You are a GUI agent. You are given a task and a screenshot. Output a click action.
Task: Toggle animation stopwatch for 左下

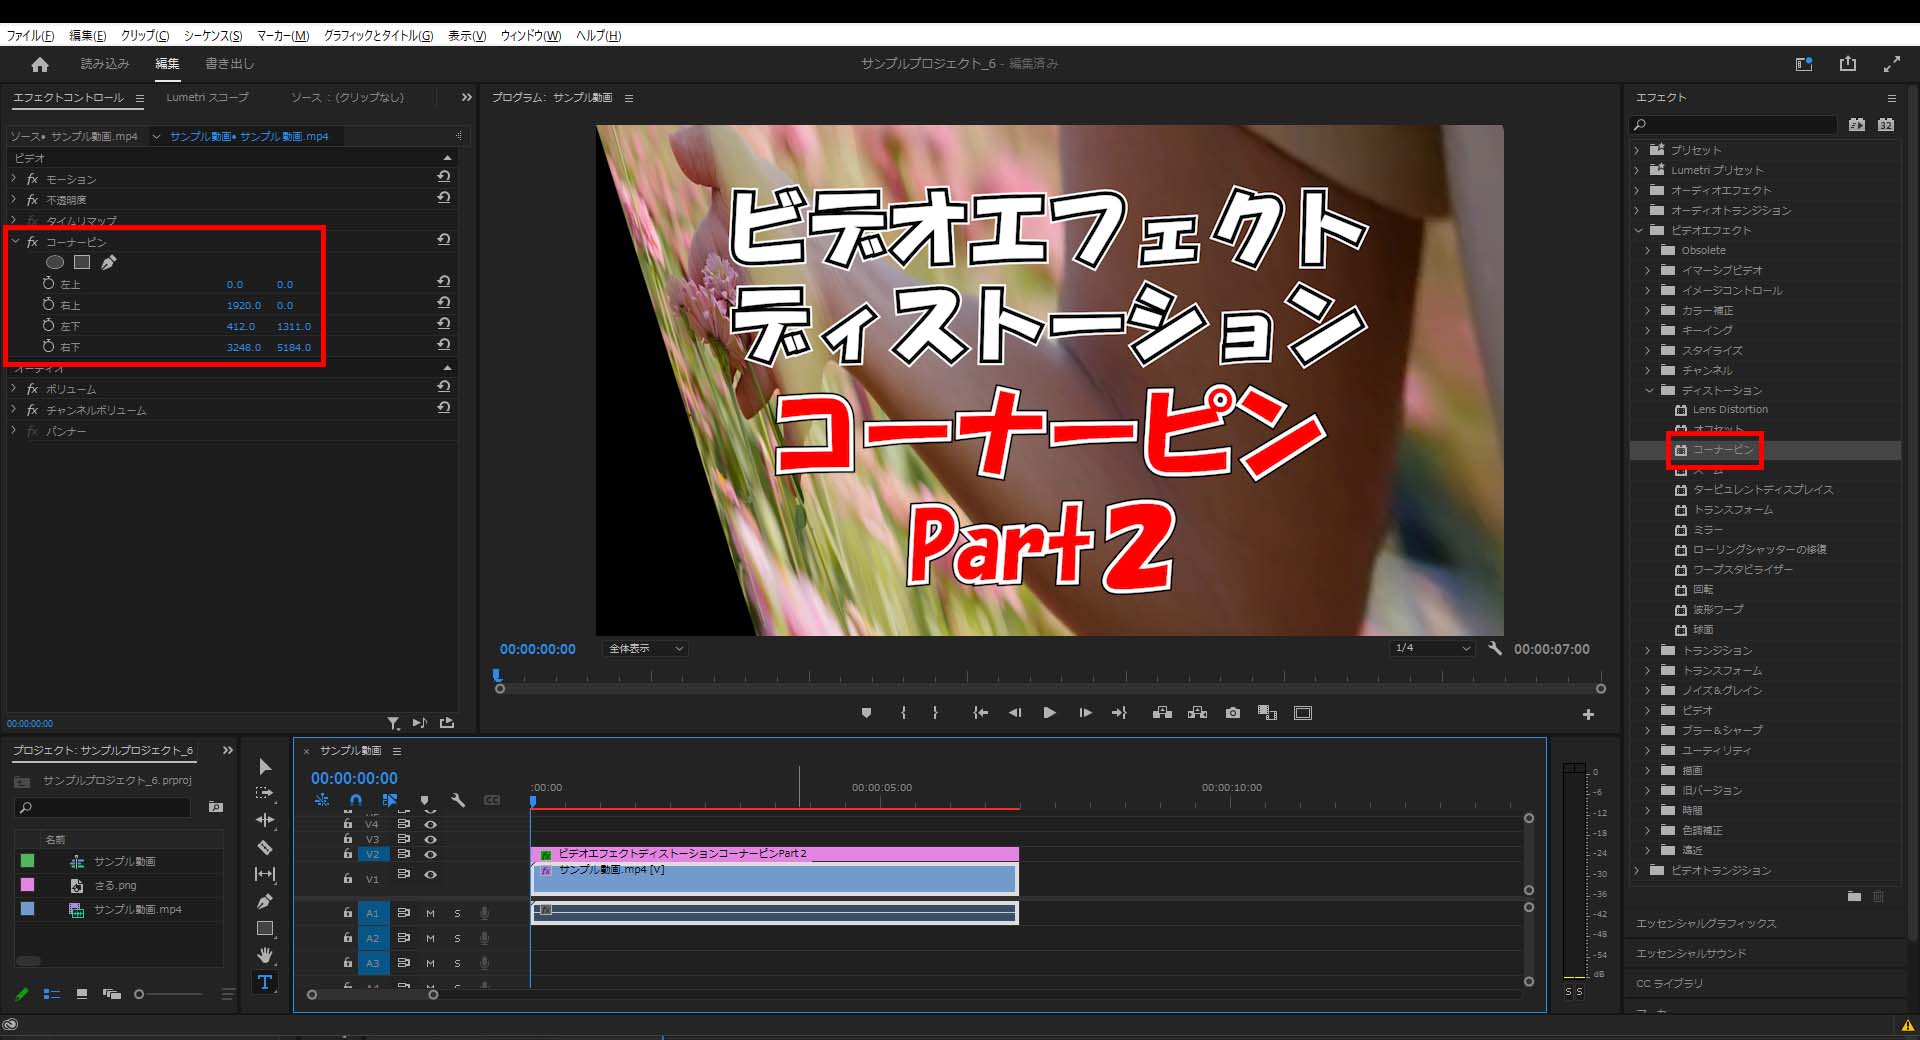click(48, 326)
